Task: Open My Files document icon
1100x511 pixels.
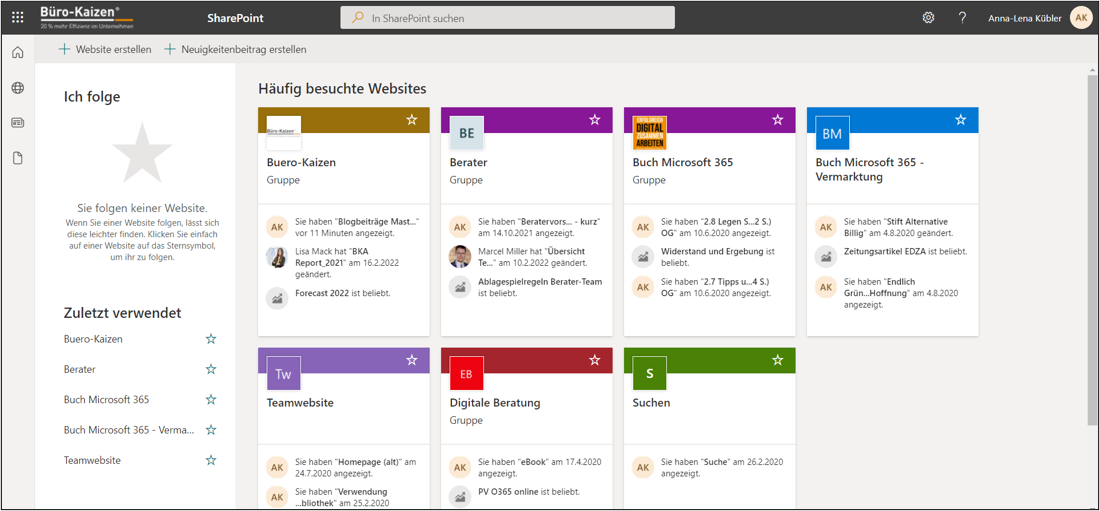Action: [18, 158]
